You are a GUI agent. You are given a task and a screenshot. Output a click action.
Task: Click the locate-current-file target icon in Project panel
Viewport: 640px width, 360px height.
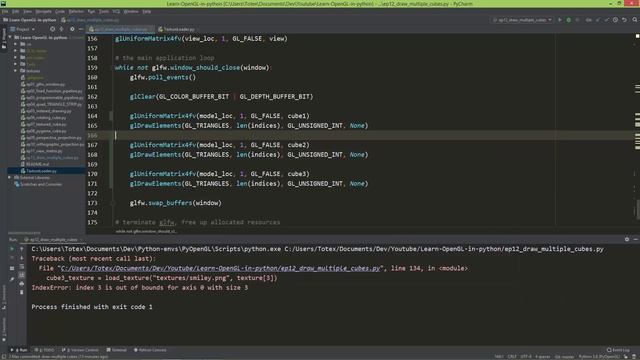coord(52,29)
